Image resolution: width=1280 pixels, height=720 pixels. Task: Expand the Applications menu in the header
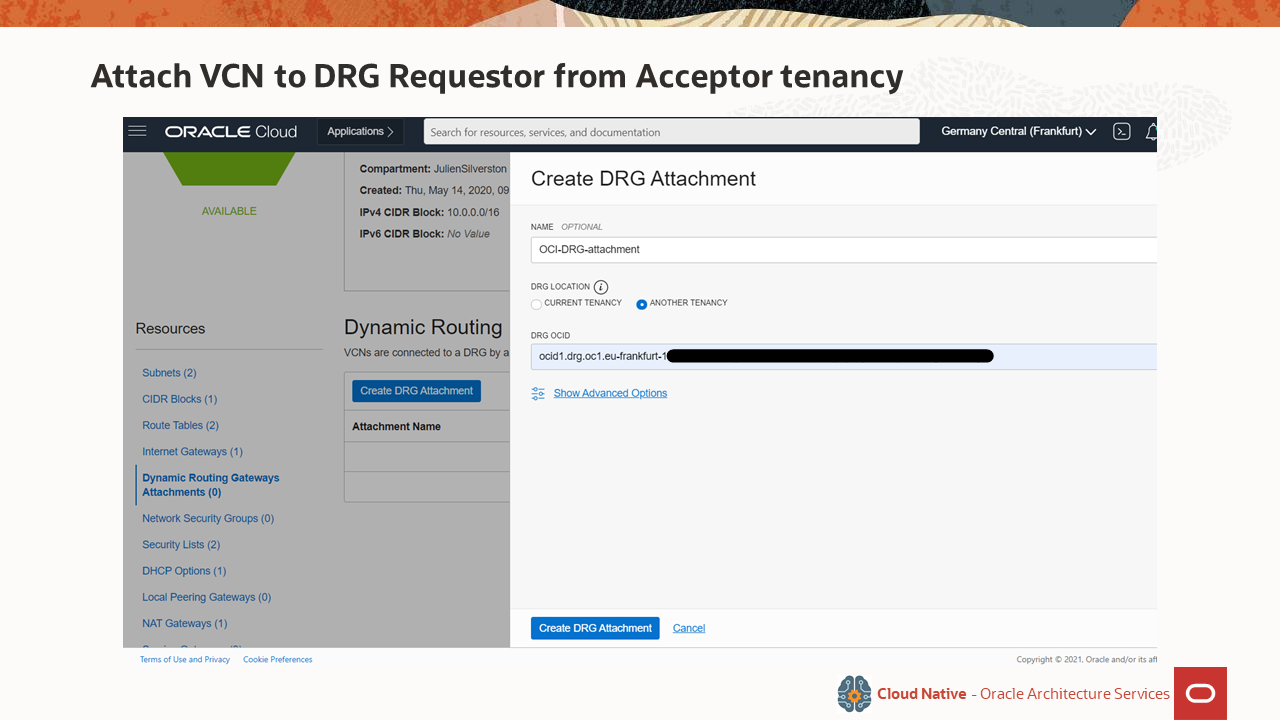361,132
